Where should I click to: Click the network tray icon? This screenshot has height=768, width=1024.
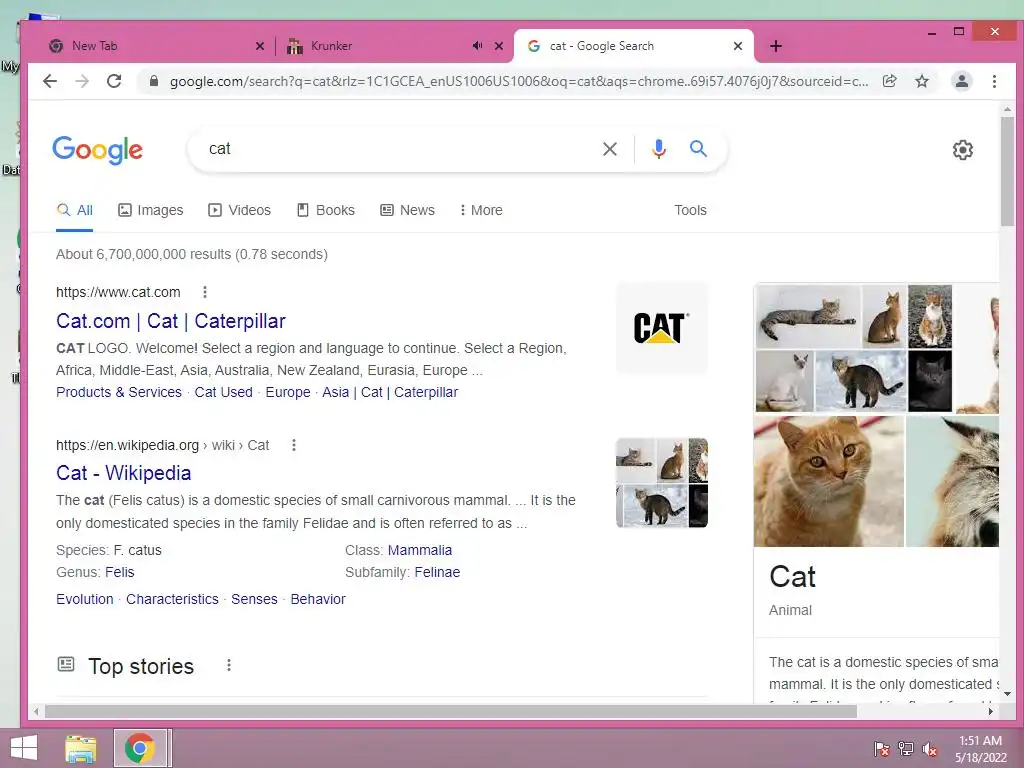[x=906, y=749]
